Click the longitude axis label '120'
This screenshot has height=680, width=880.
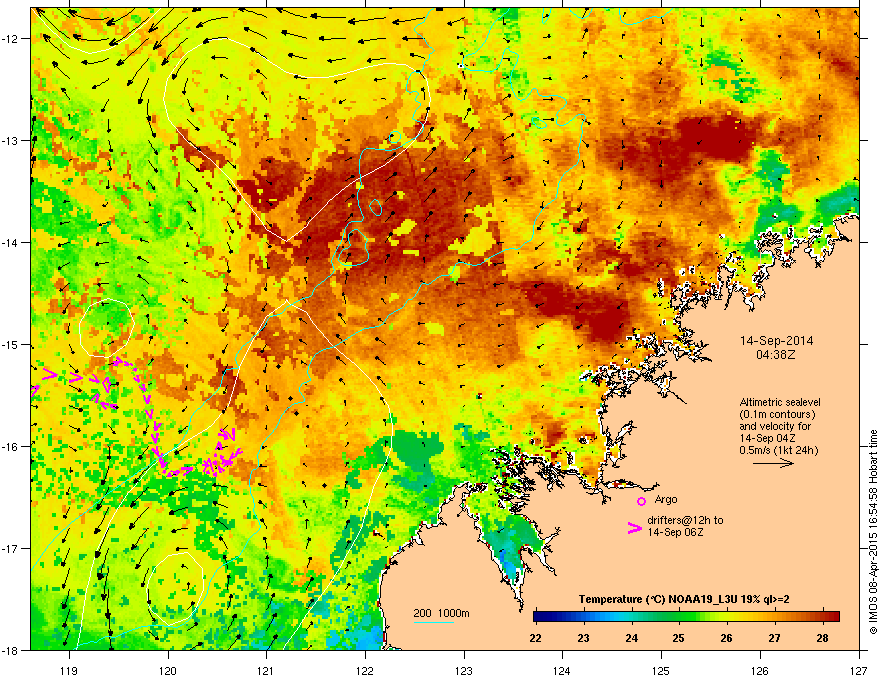click(x=168, y=670)
